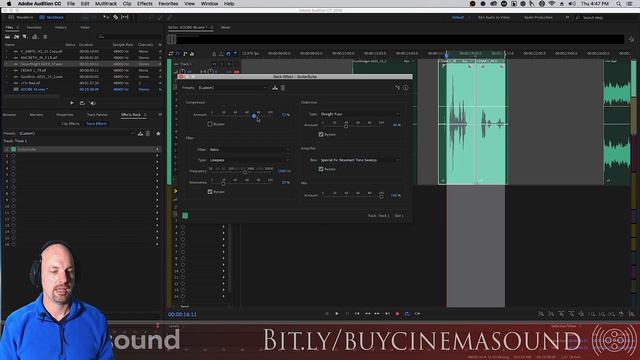This screenshot has width=640, height=360.
Task: Click Move Playhead to Next in transport
Action: pos(387,313)
